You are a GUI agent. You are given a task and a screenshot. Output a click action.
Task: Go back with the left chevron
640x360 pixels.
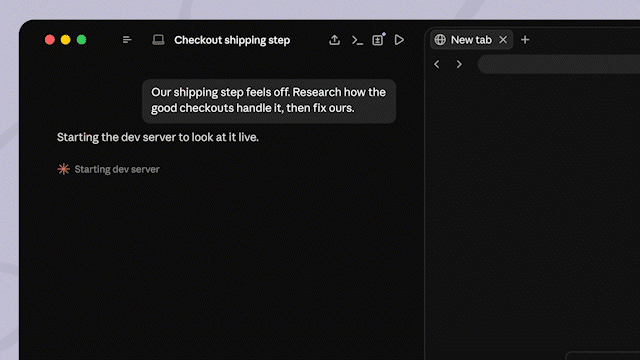[437, 64]
